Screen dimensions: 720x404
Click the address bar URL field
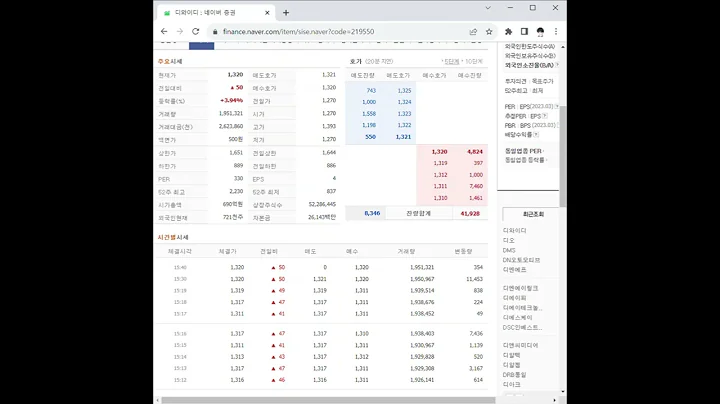tap(340, 32)
